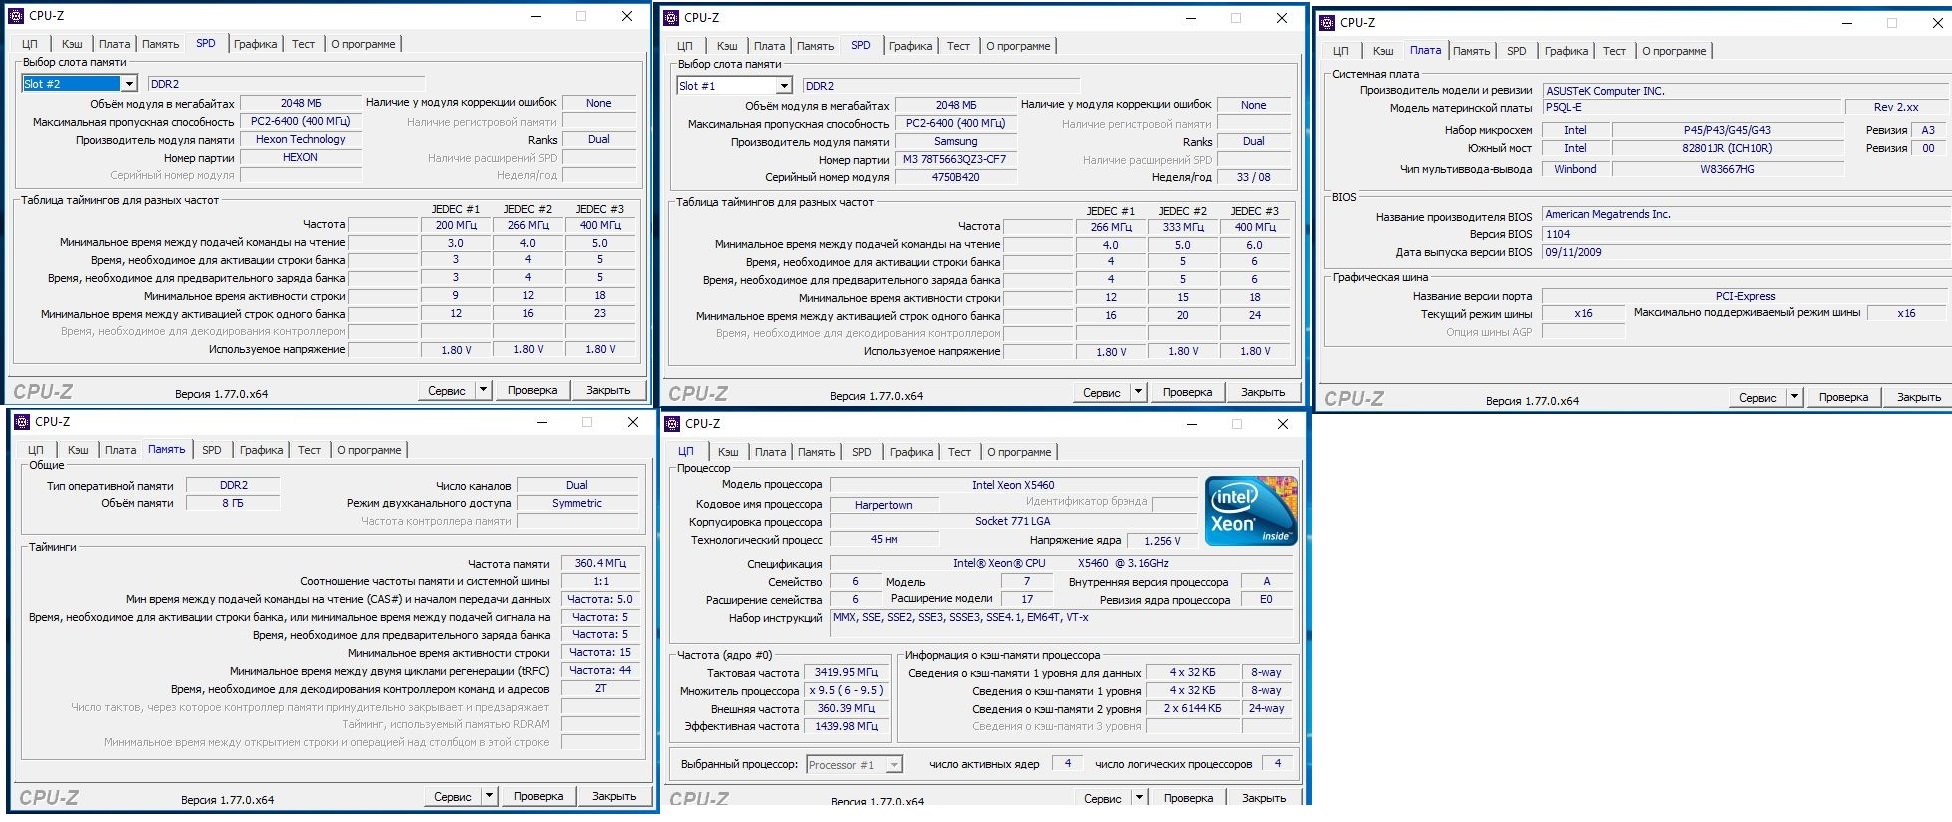Click the serial number 4750B420
The width and height of the screenshot is (1952, 822).
[x=956, y=177]
